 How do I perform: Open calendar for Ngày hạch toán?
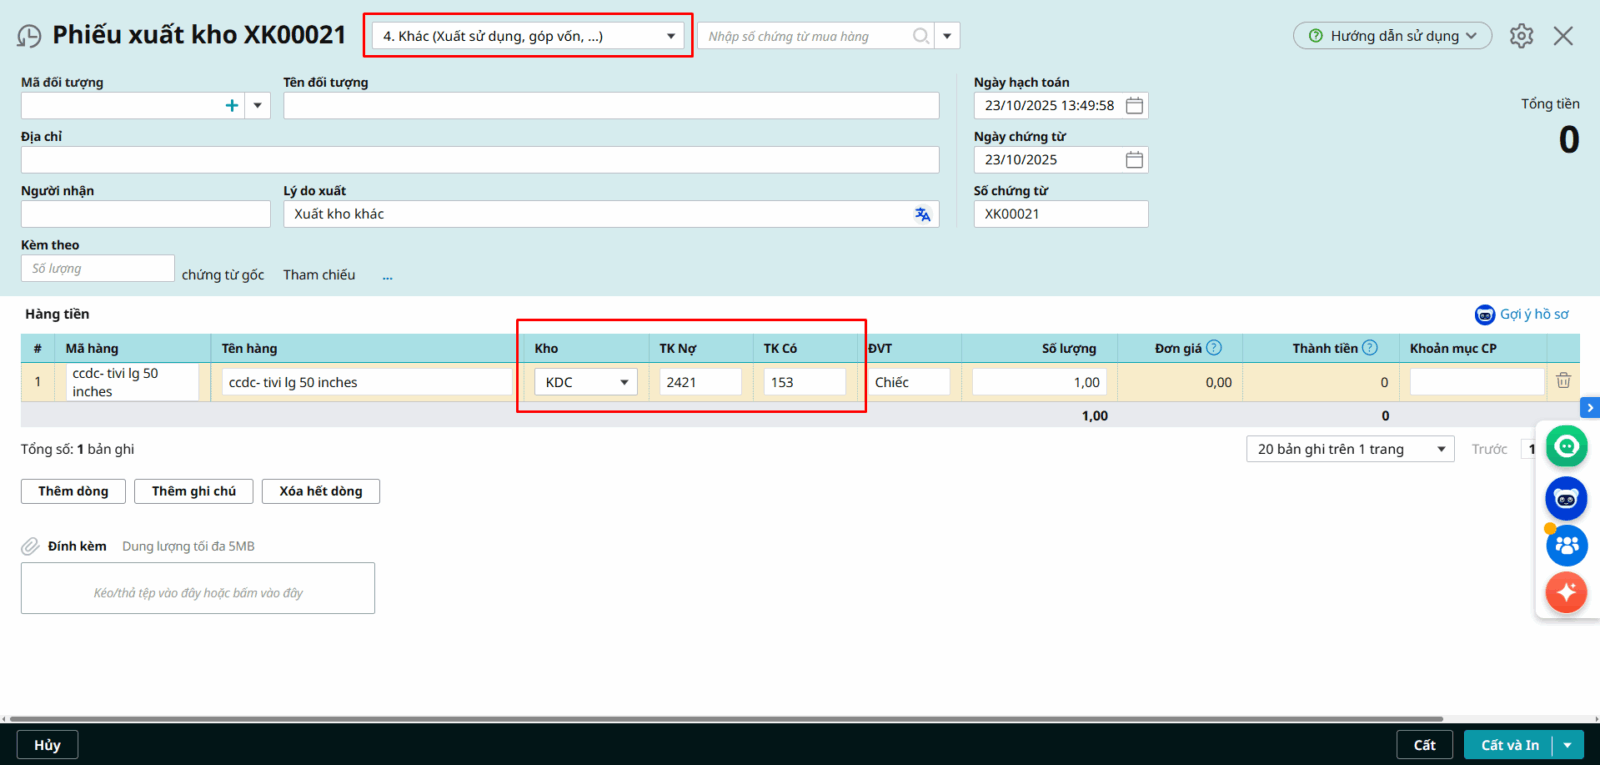tap(1134, 106)
